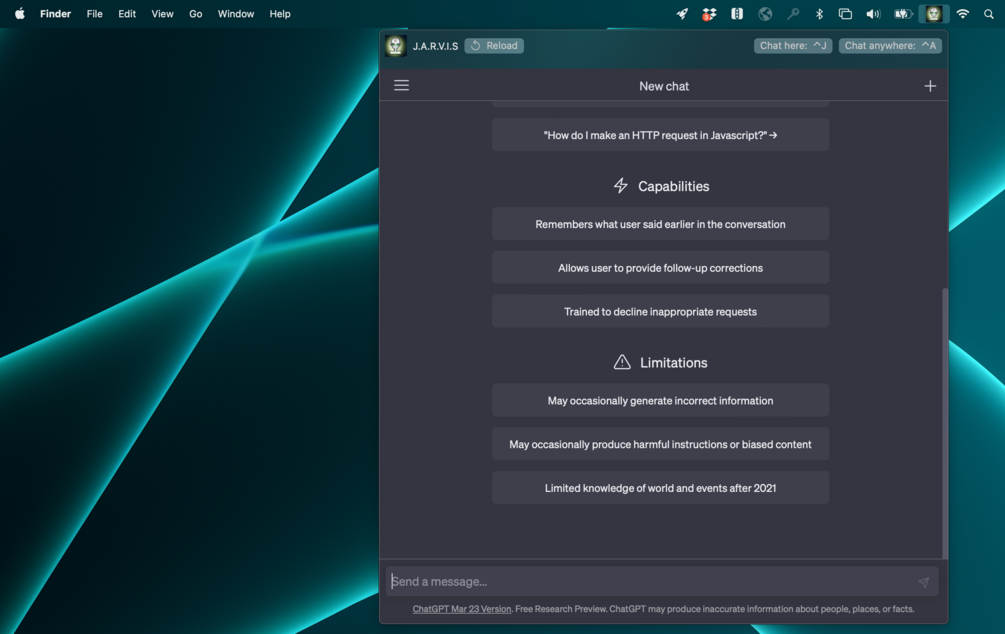Click the Limitations warning triangle icon
Screen dimensions: 1005x634
click(622, 362)
